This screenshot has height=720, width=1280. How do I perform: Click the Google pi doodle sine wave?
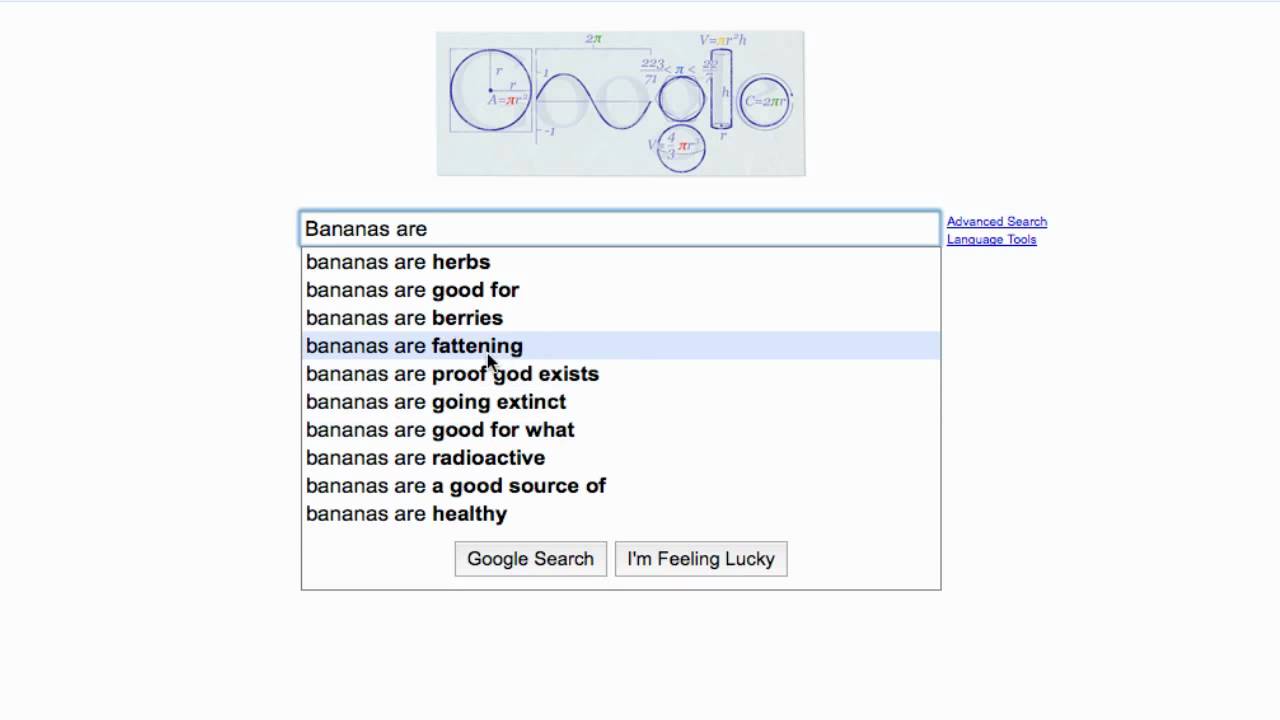point(592,100)
